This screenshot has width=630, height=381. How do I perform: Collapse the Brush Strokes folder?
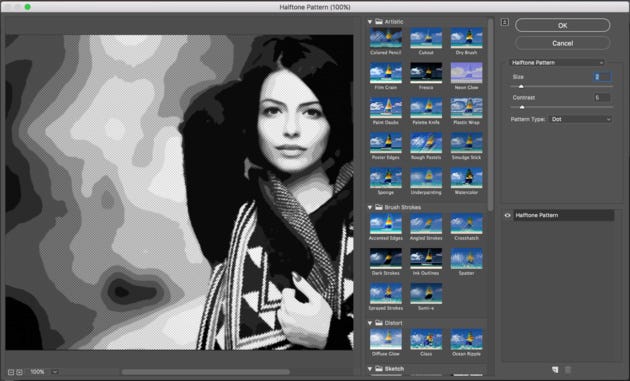370,207
